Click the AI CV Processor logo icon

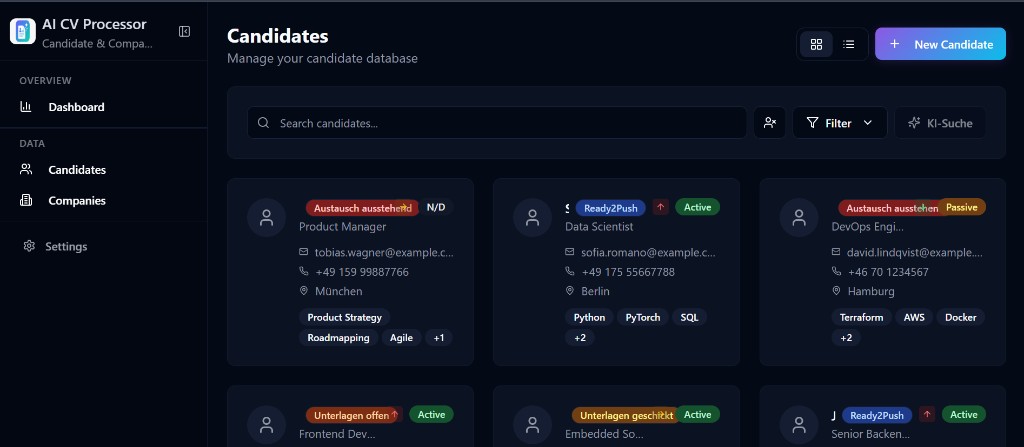[x=23, y=31]
